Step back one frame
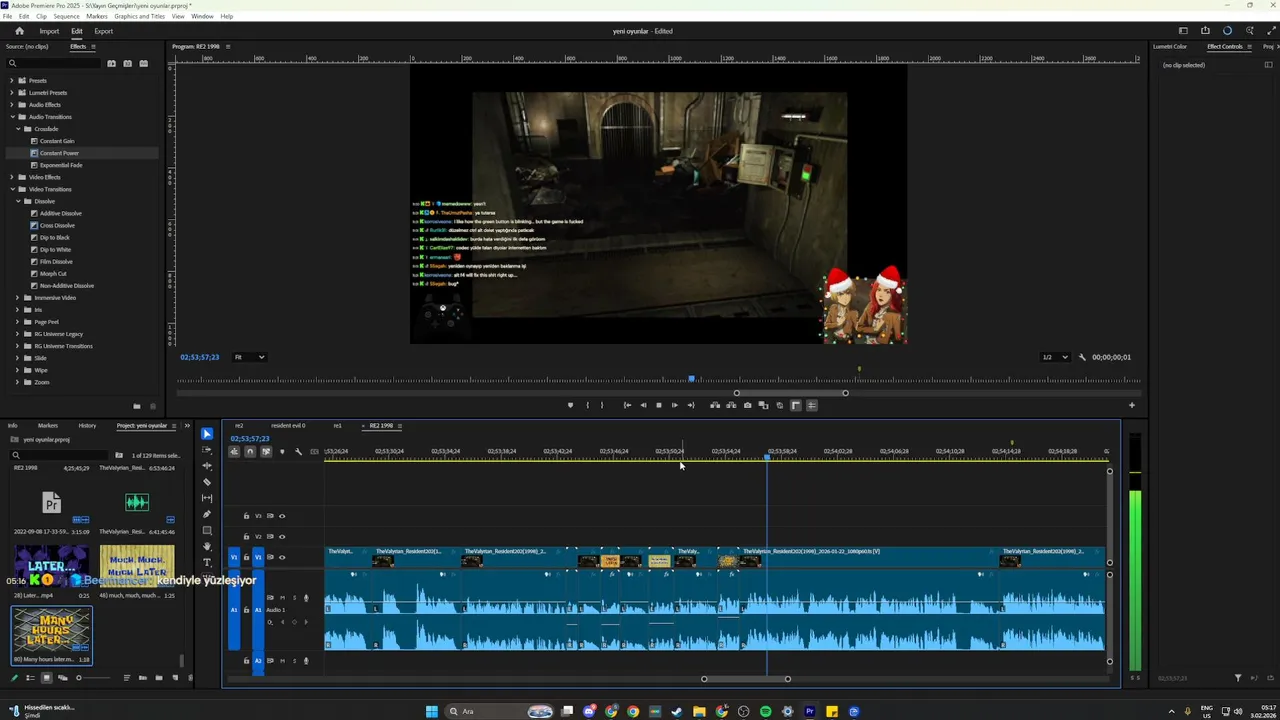This screenshot has width=1280, height=720. [x=643, y=405]
